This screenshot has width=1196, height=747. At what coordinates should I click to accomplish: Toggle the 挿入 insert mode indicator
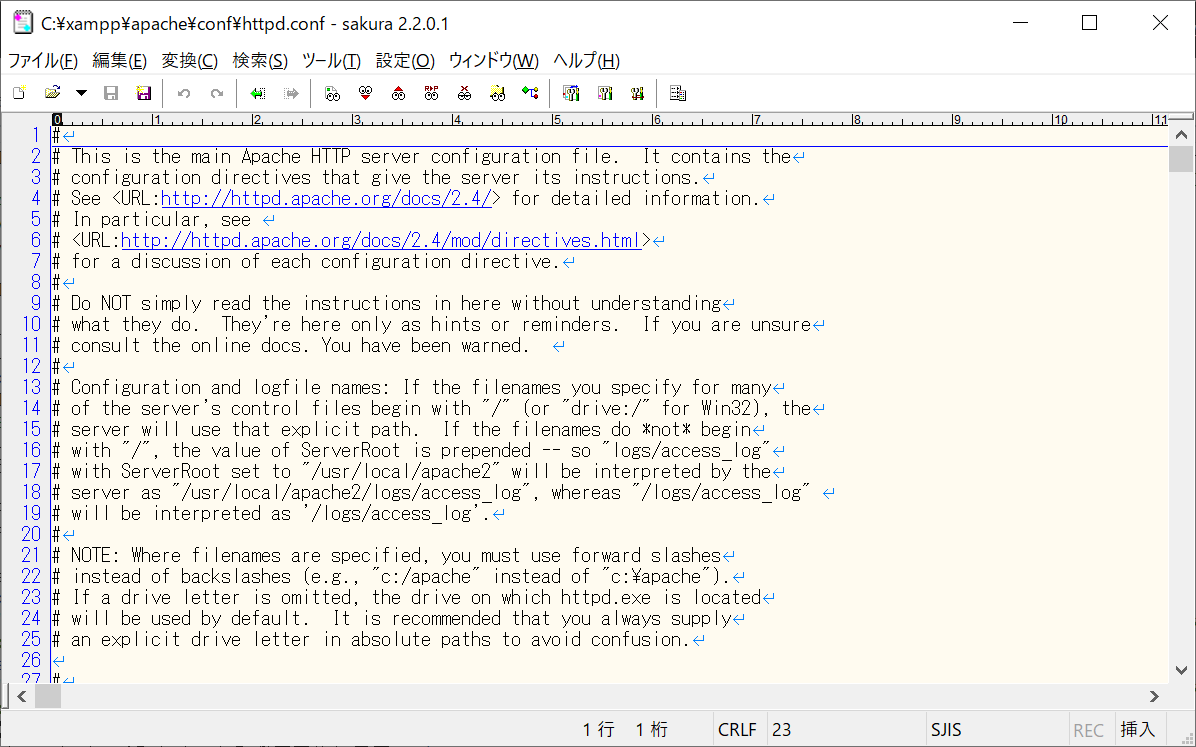(x=1137, y=729)
